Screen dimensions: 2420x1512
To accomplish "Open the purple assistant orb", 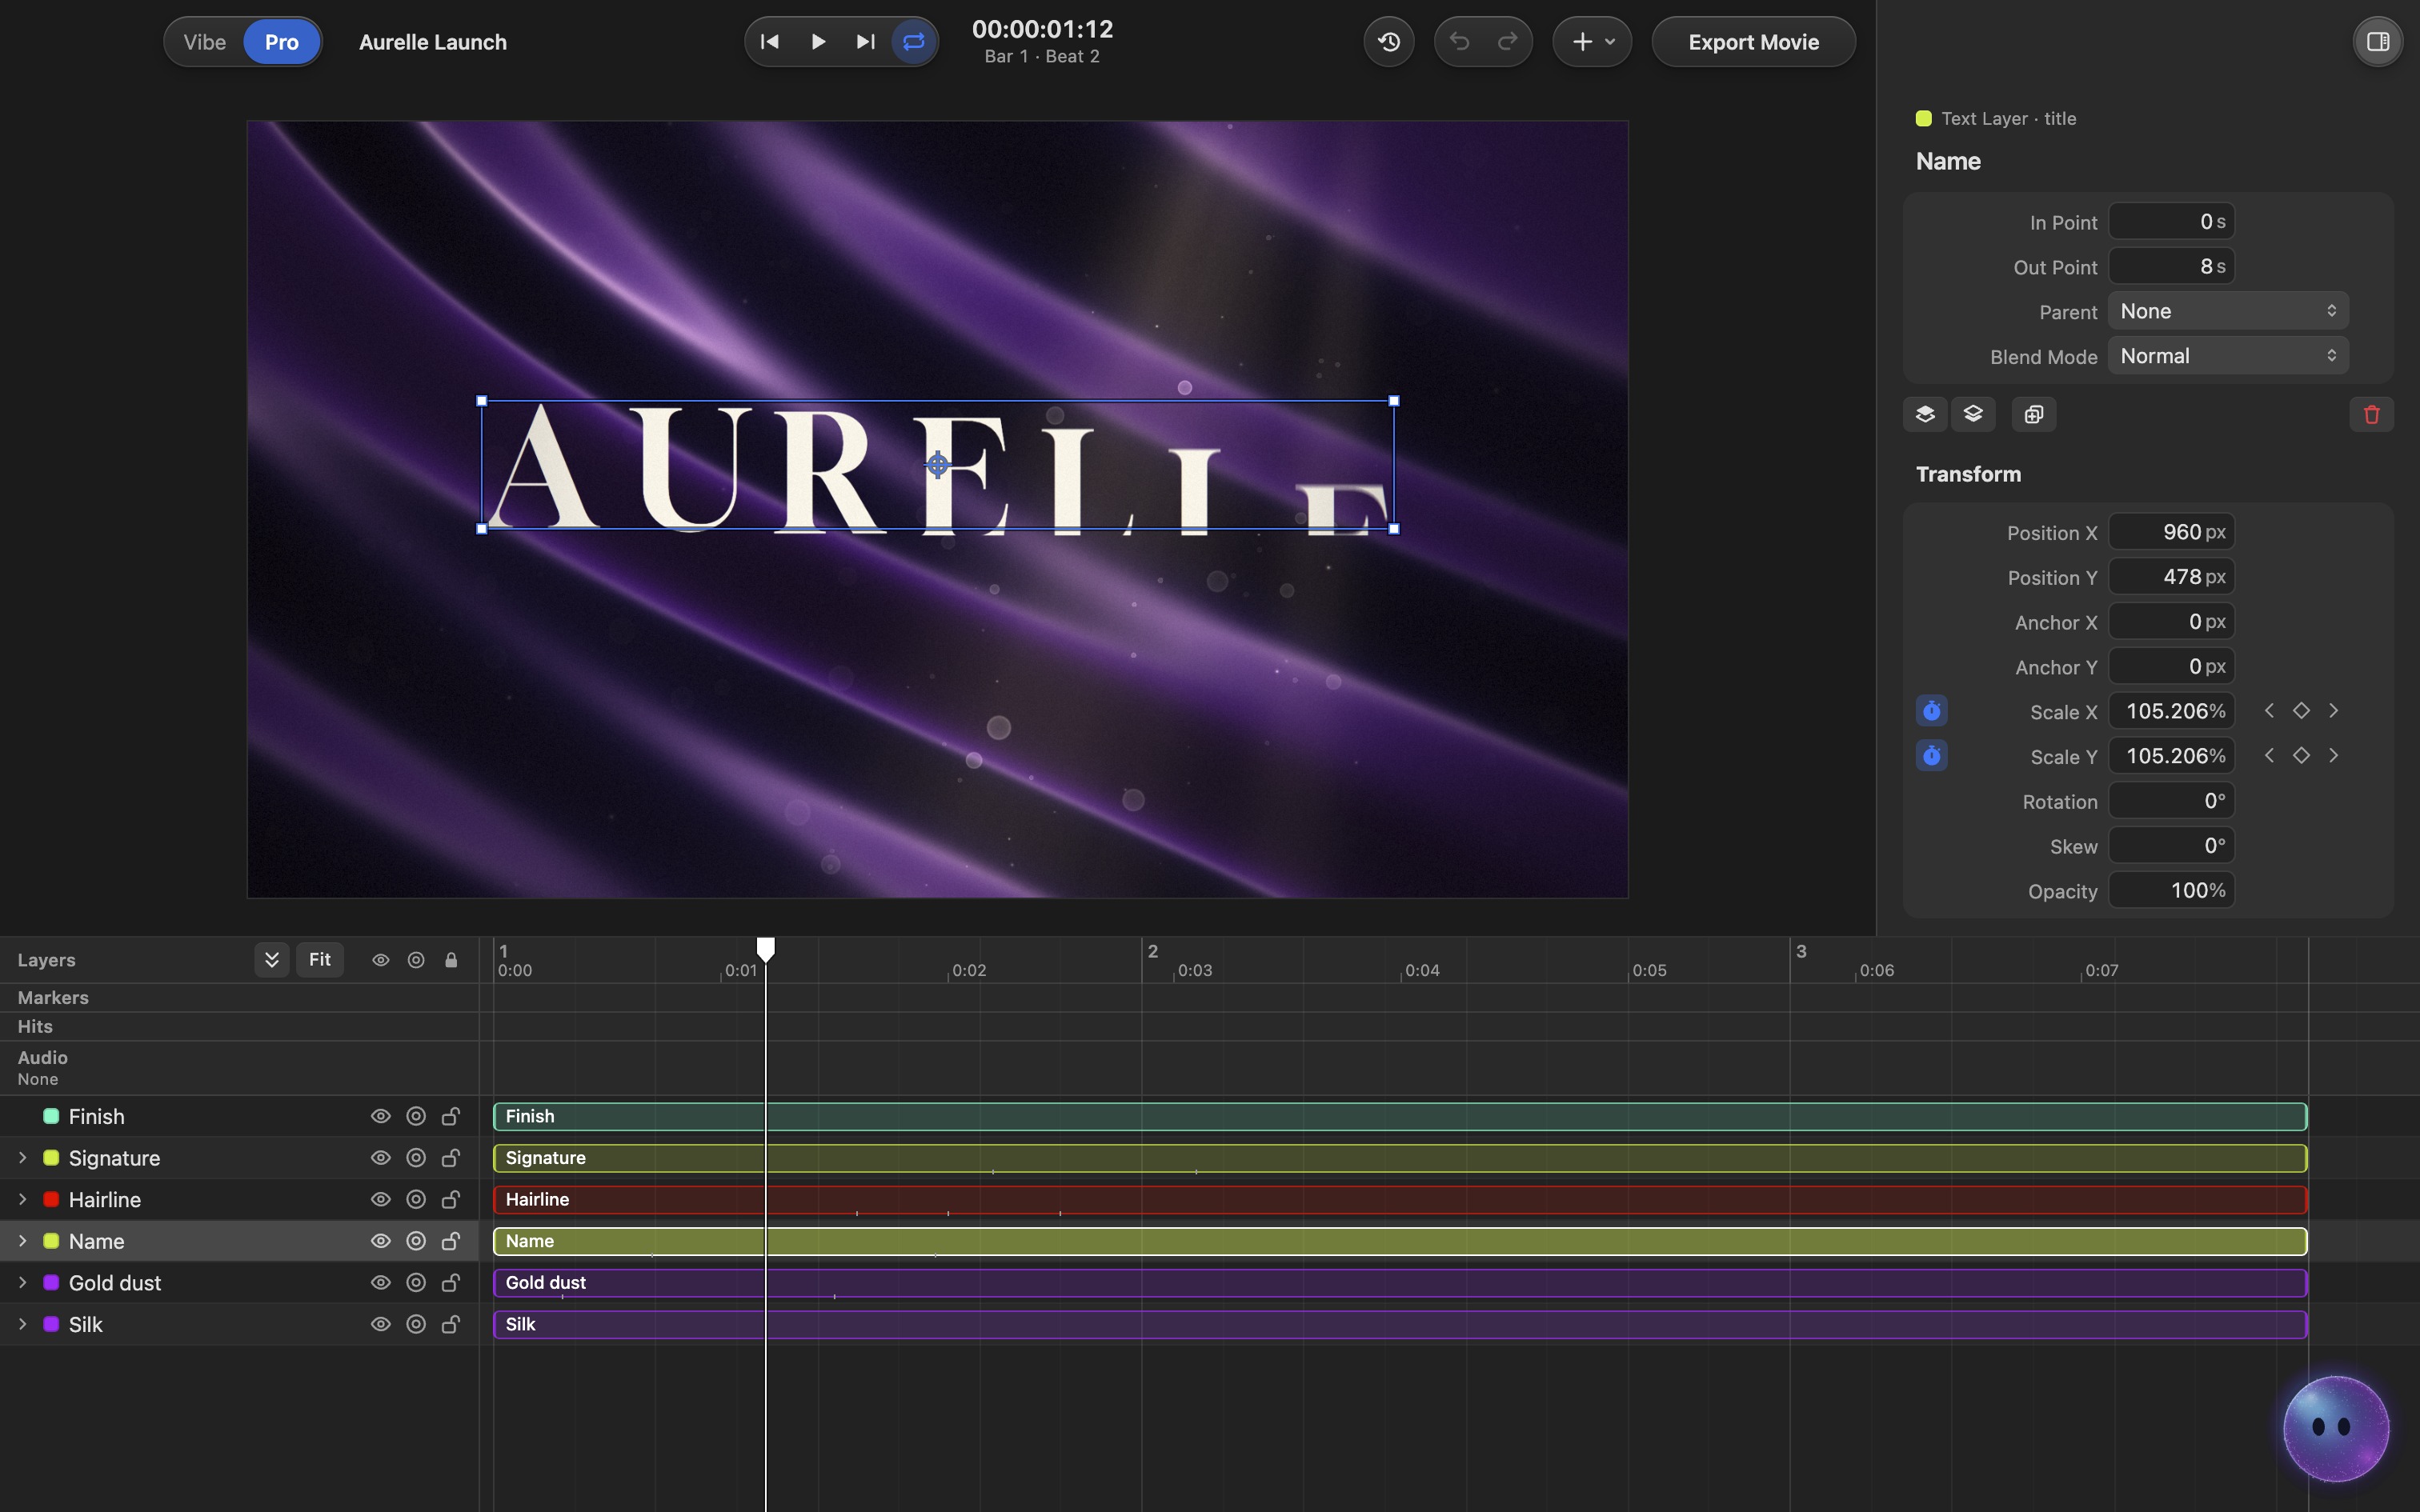I will [x=2336, y=1428].
